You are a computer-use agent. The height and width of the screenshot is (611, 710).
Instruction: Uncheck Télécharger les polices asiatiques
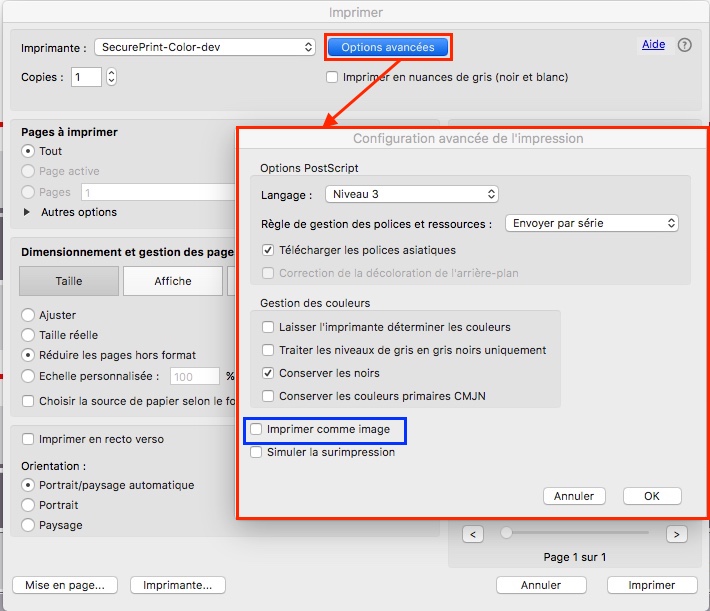point(268,250)
